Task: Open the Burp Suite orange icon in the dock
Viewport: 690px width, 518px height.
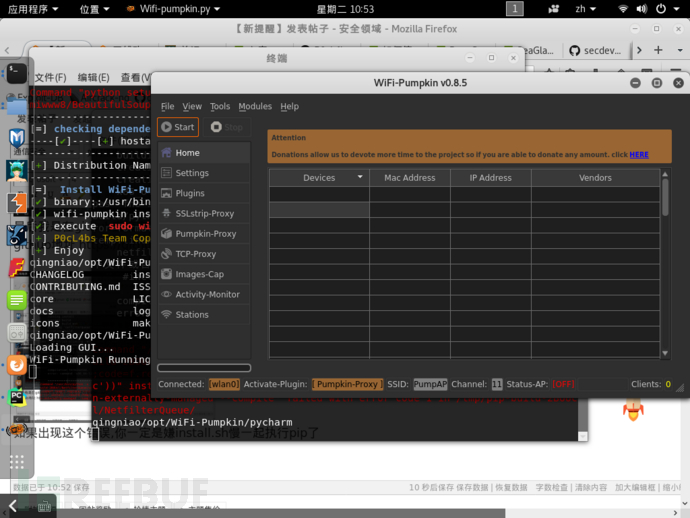Action: (17, 203)
